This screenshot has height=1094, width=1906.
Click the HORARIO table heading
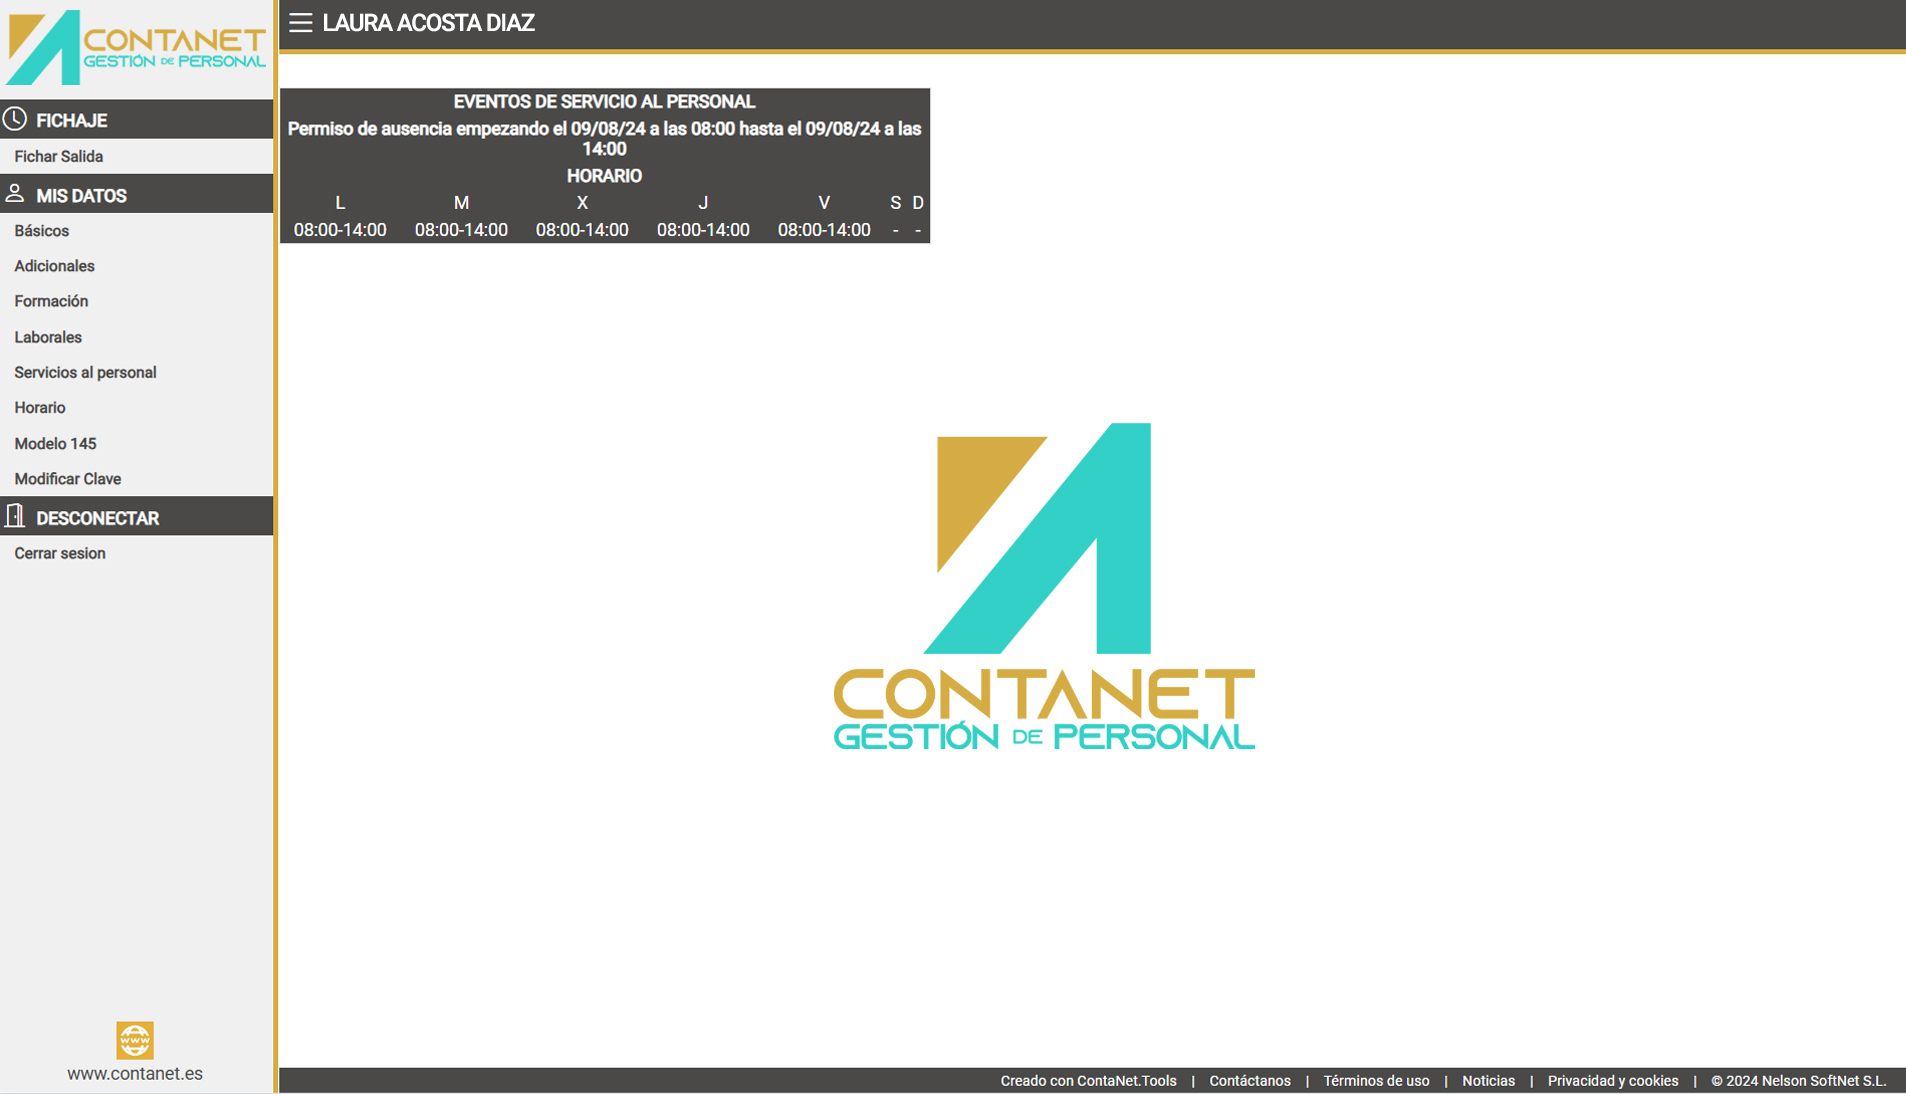point(604,176)
